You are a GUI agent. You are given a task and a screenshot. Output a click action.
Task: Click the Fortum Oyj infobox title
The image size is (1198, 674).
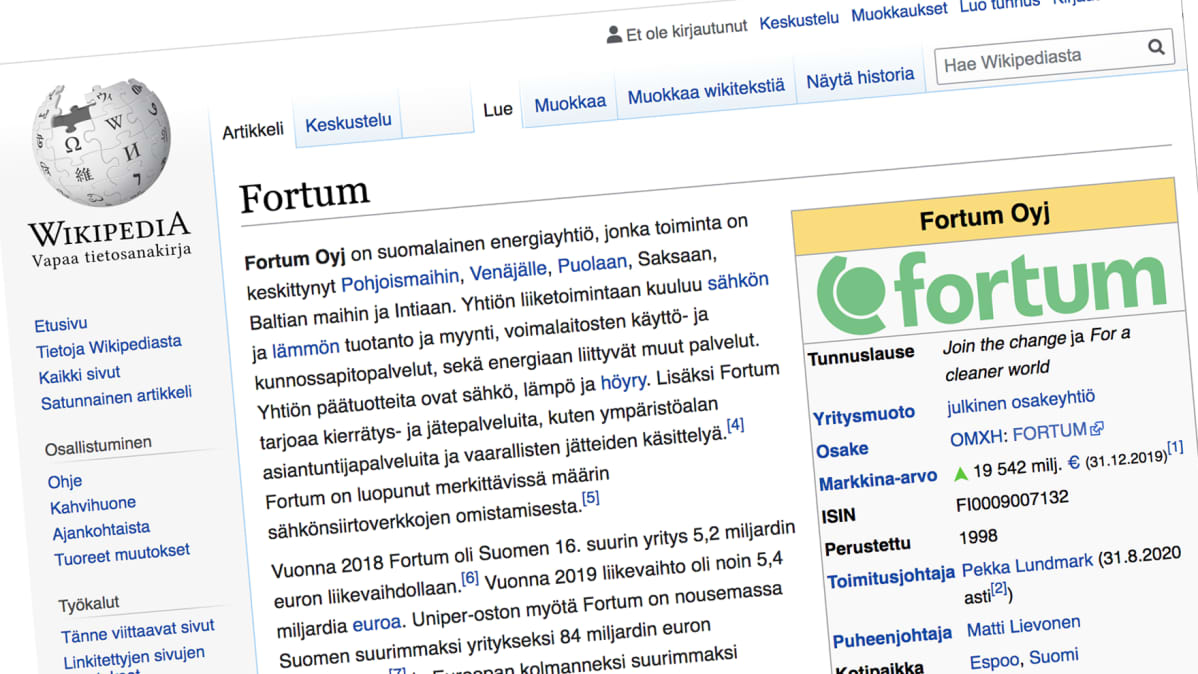coord(984,216)
